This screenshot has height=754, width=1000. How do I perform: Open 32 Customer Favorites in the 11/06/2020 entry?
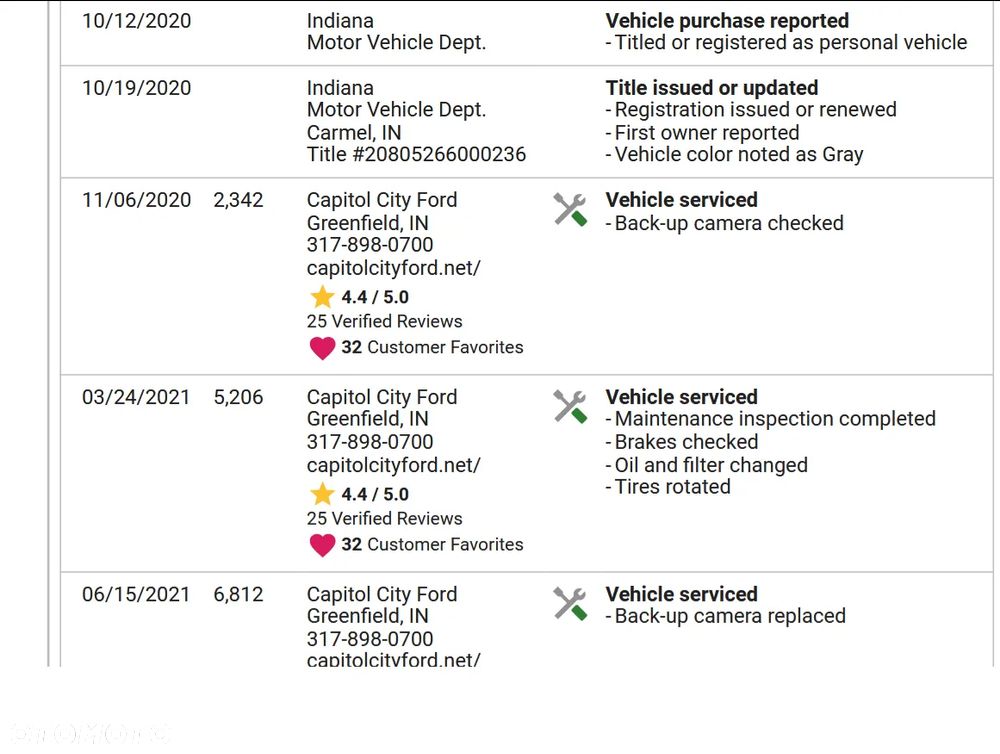(x=432, y=347)
